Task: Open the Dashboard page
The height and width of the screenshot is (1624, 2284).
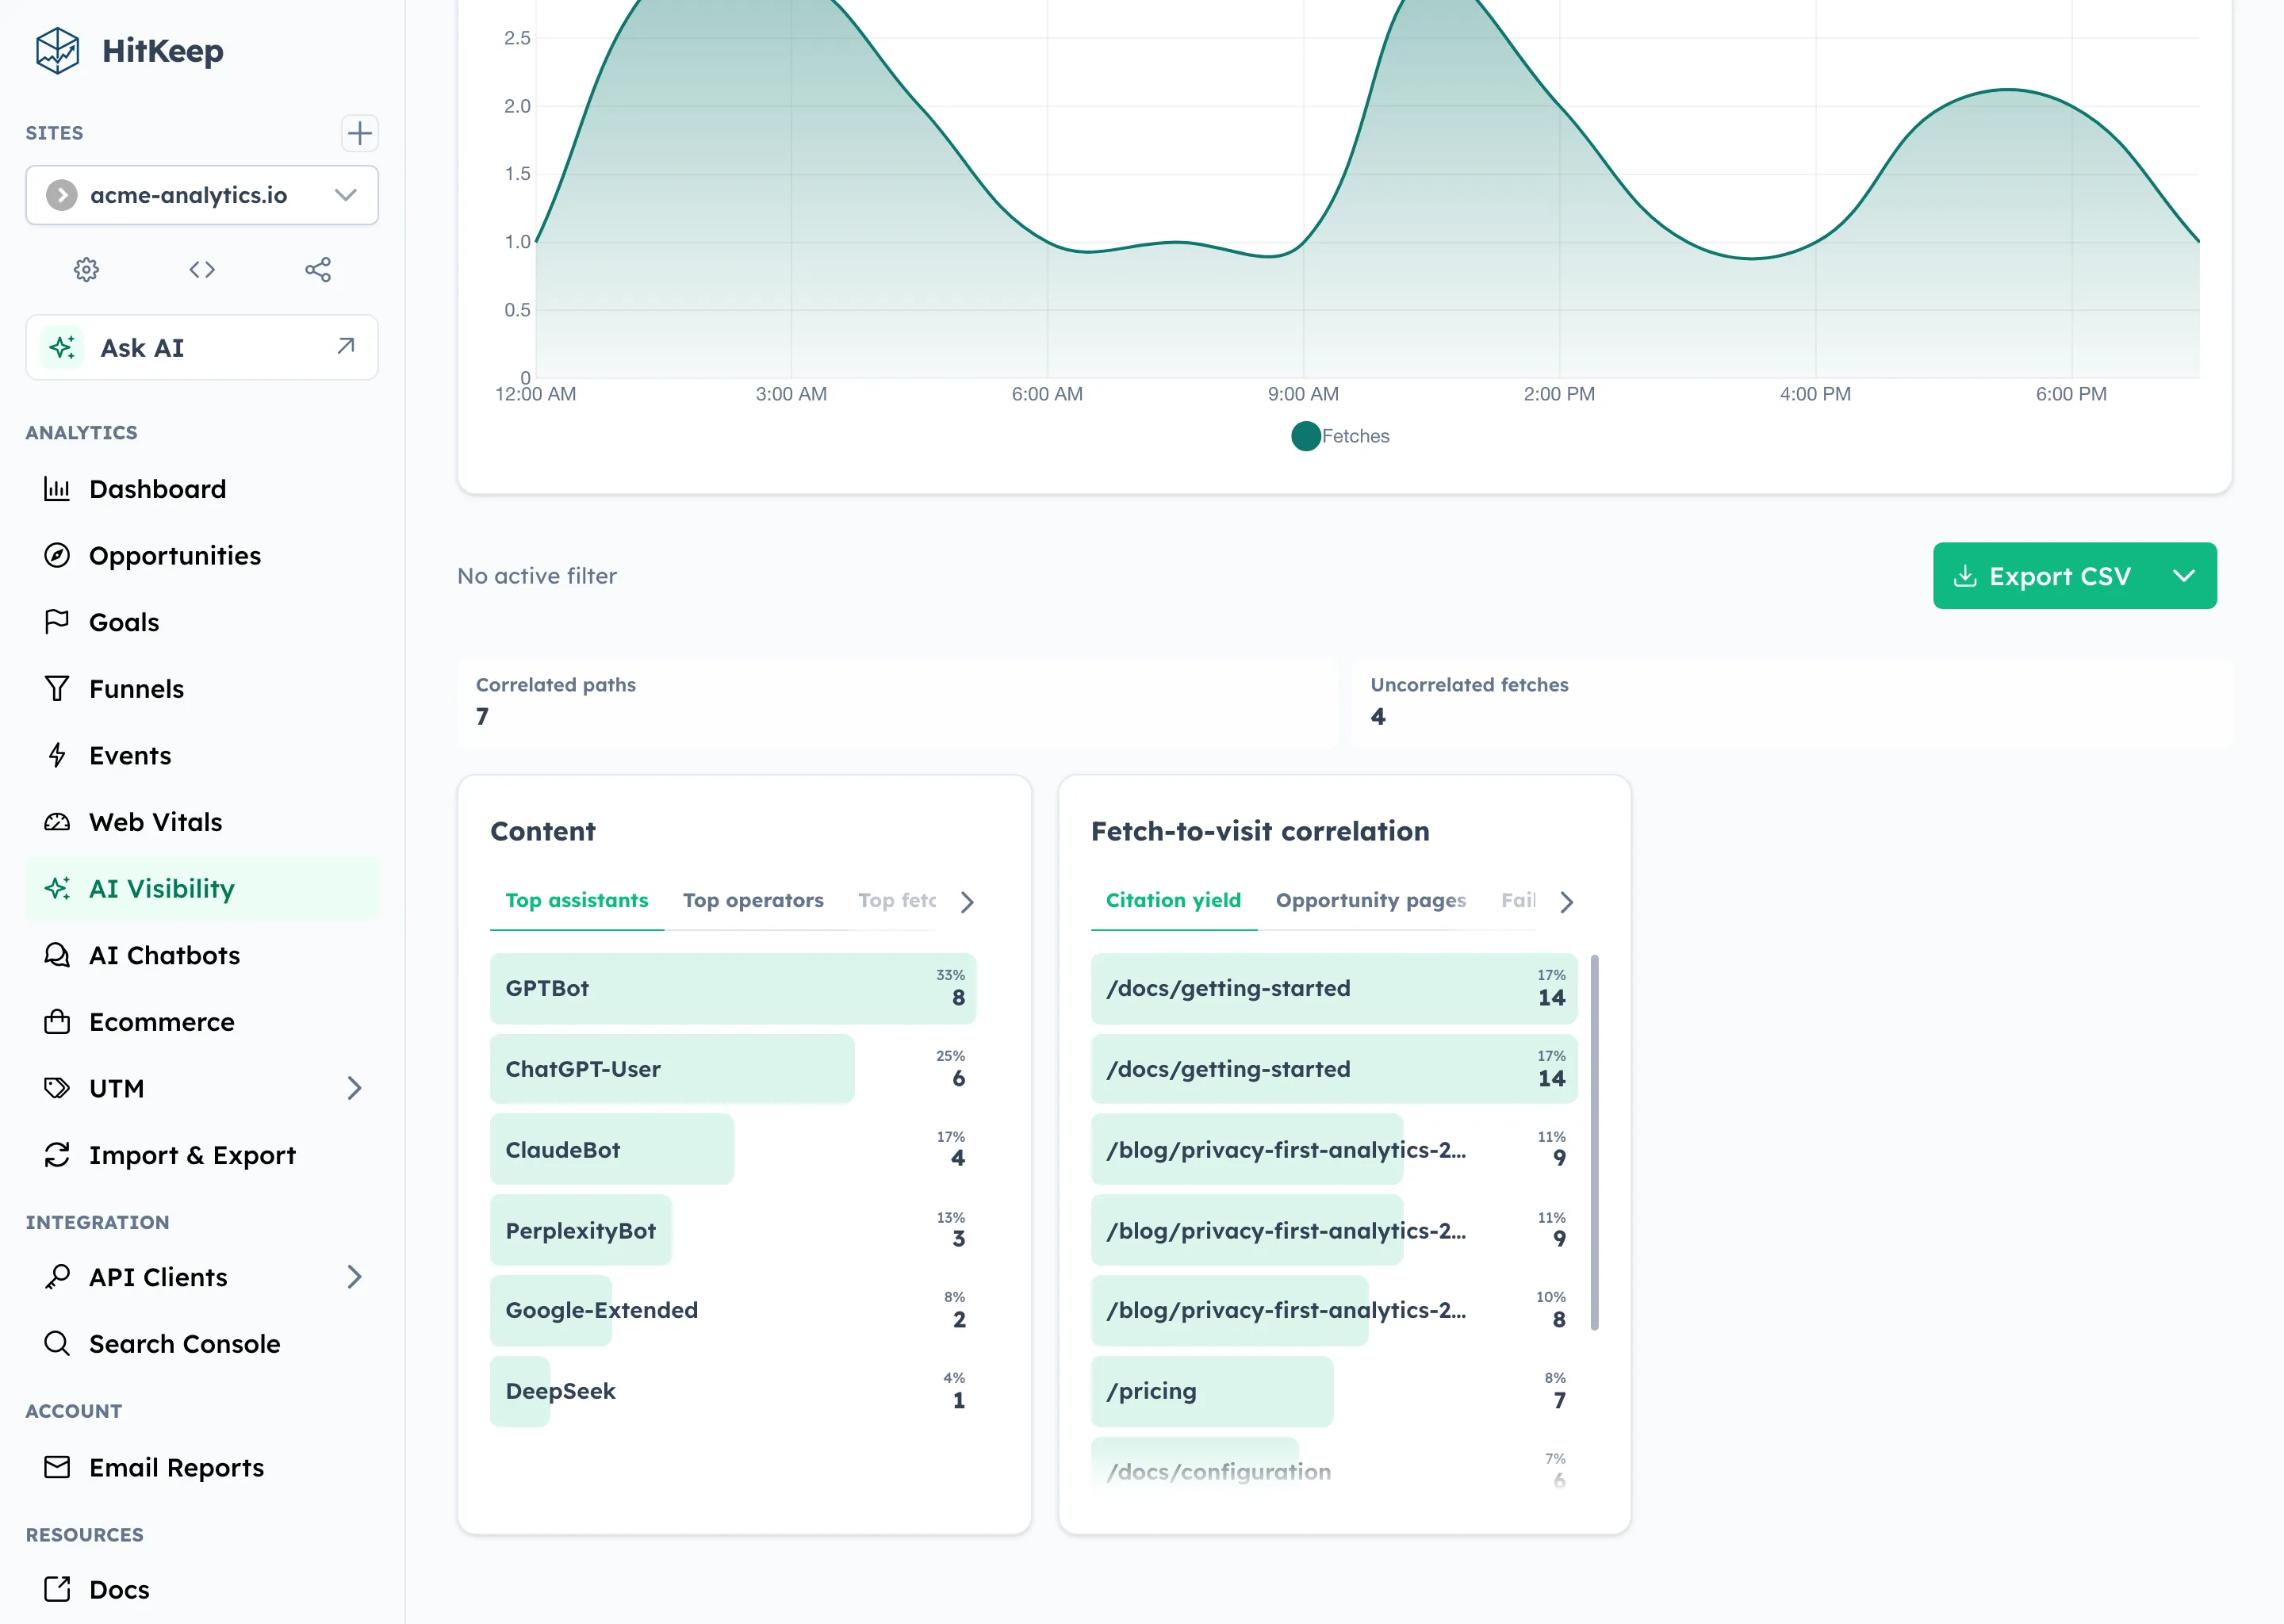Action: click(202, 489)
